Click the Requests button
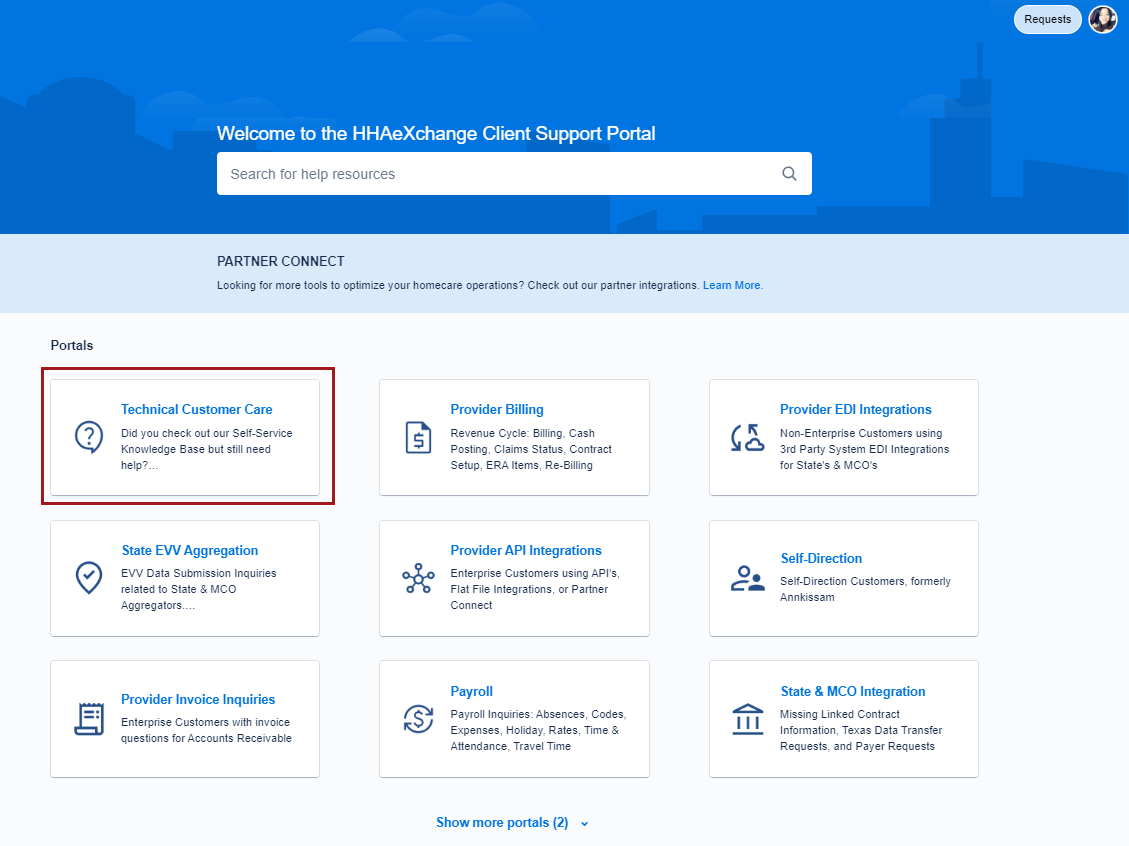The image size is (1129, 846). point(1048,19)
